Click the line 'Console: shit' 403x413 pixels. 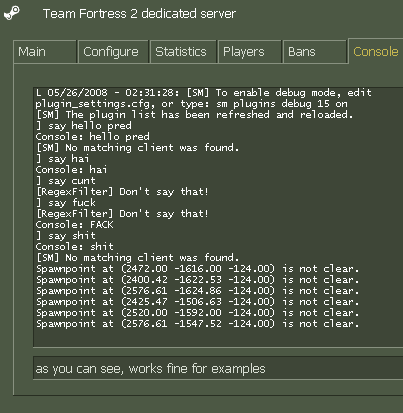pos(75,247)
